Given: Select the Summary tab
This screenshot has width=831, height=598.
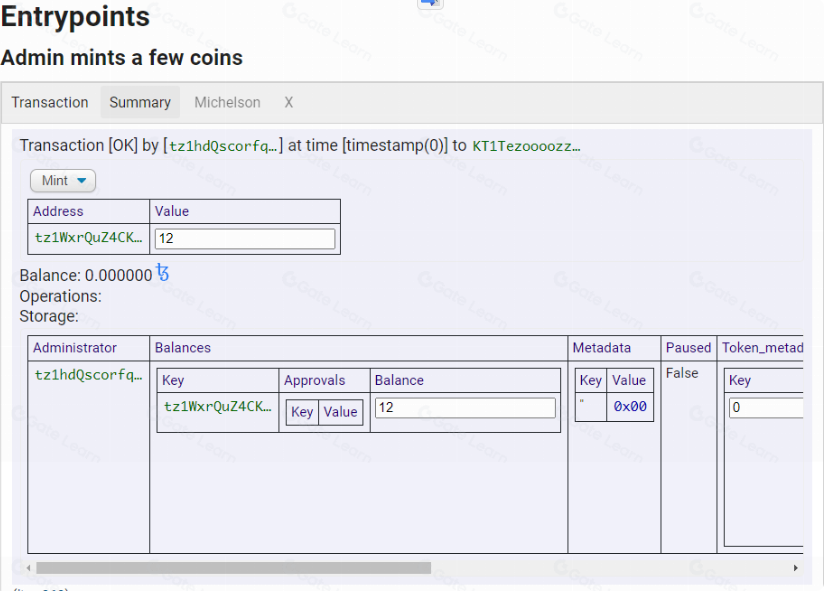Looking at the screenshot, I should [140, 102].
